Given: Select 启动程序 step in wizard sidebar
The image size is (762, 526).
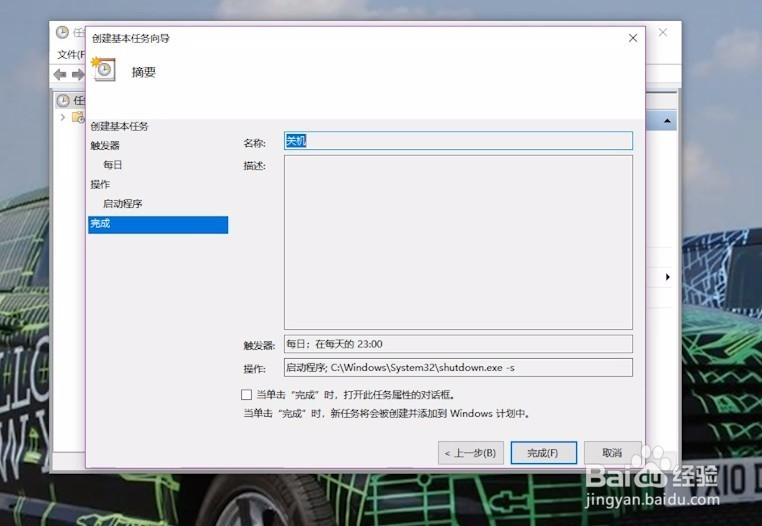Looking at the screenshot, I should [122, 204].
